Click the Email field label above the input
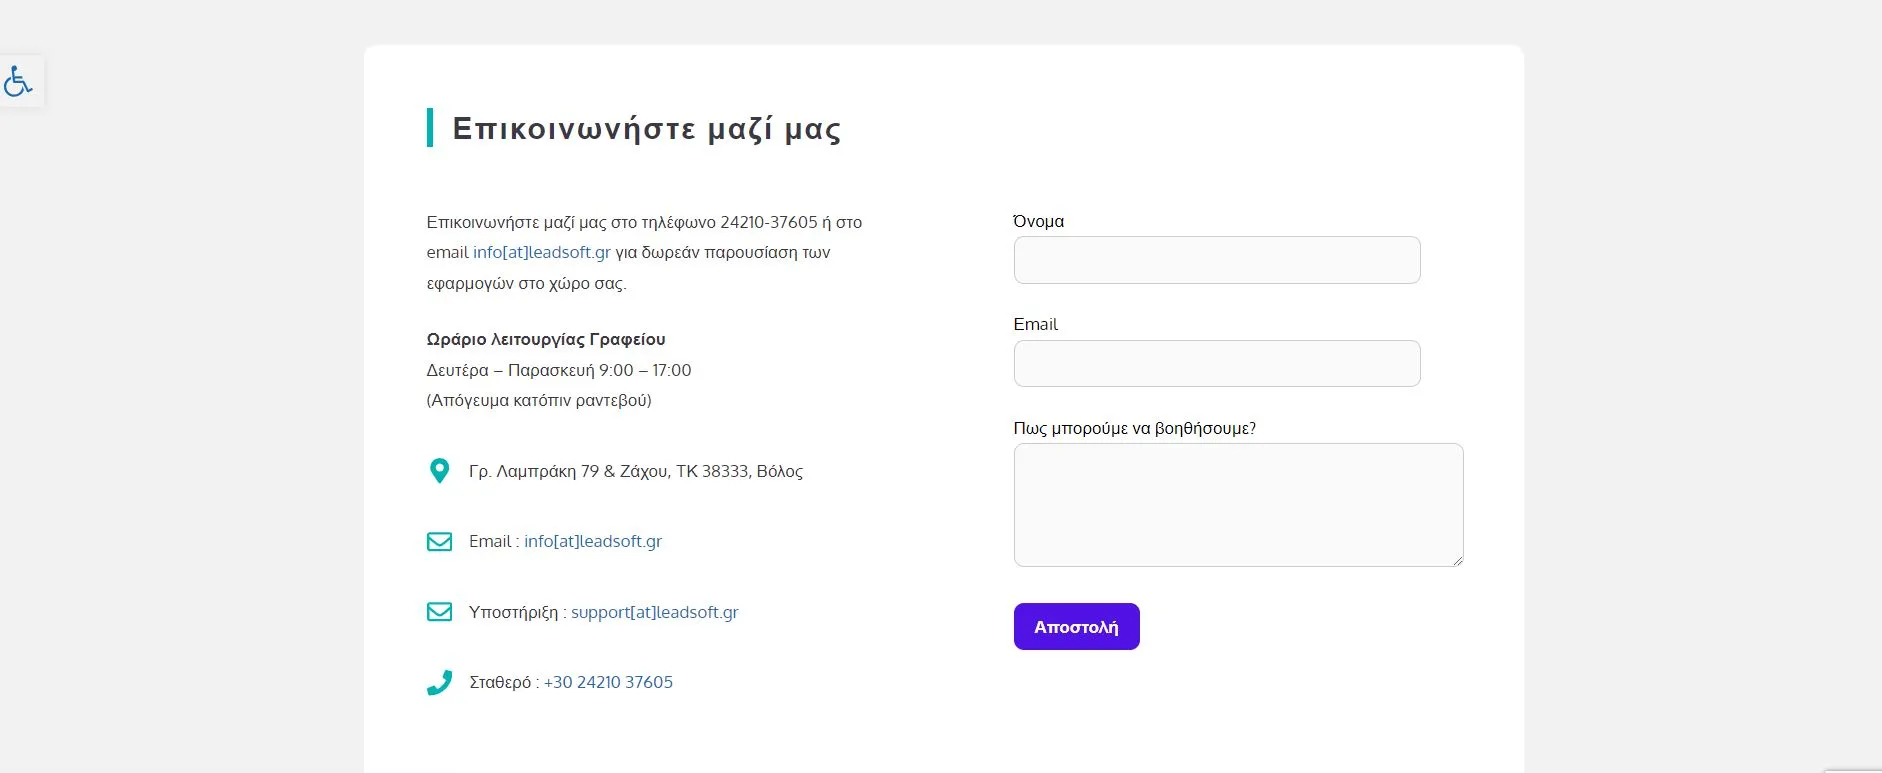Viewport: 1882px width, 773px height. tap(1035, 324)
